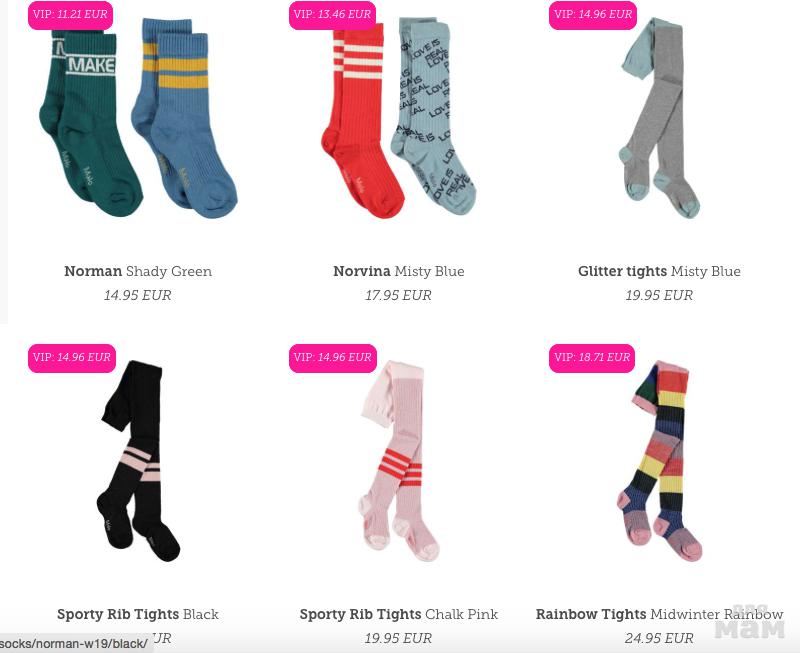Open the Norman Shady Green socks image
800x653 pixels.
[x=138, y=118]
